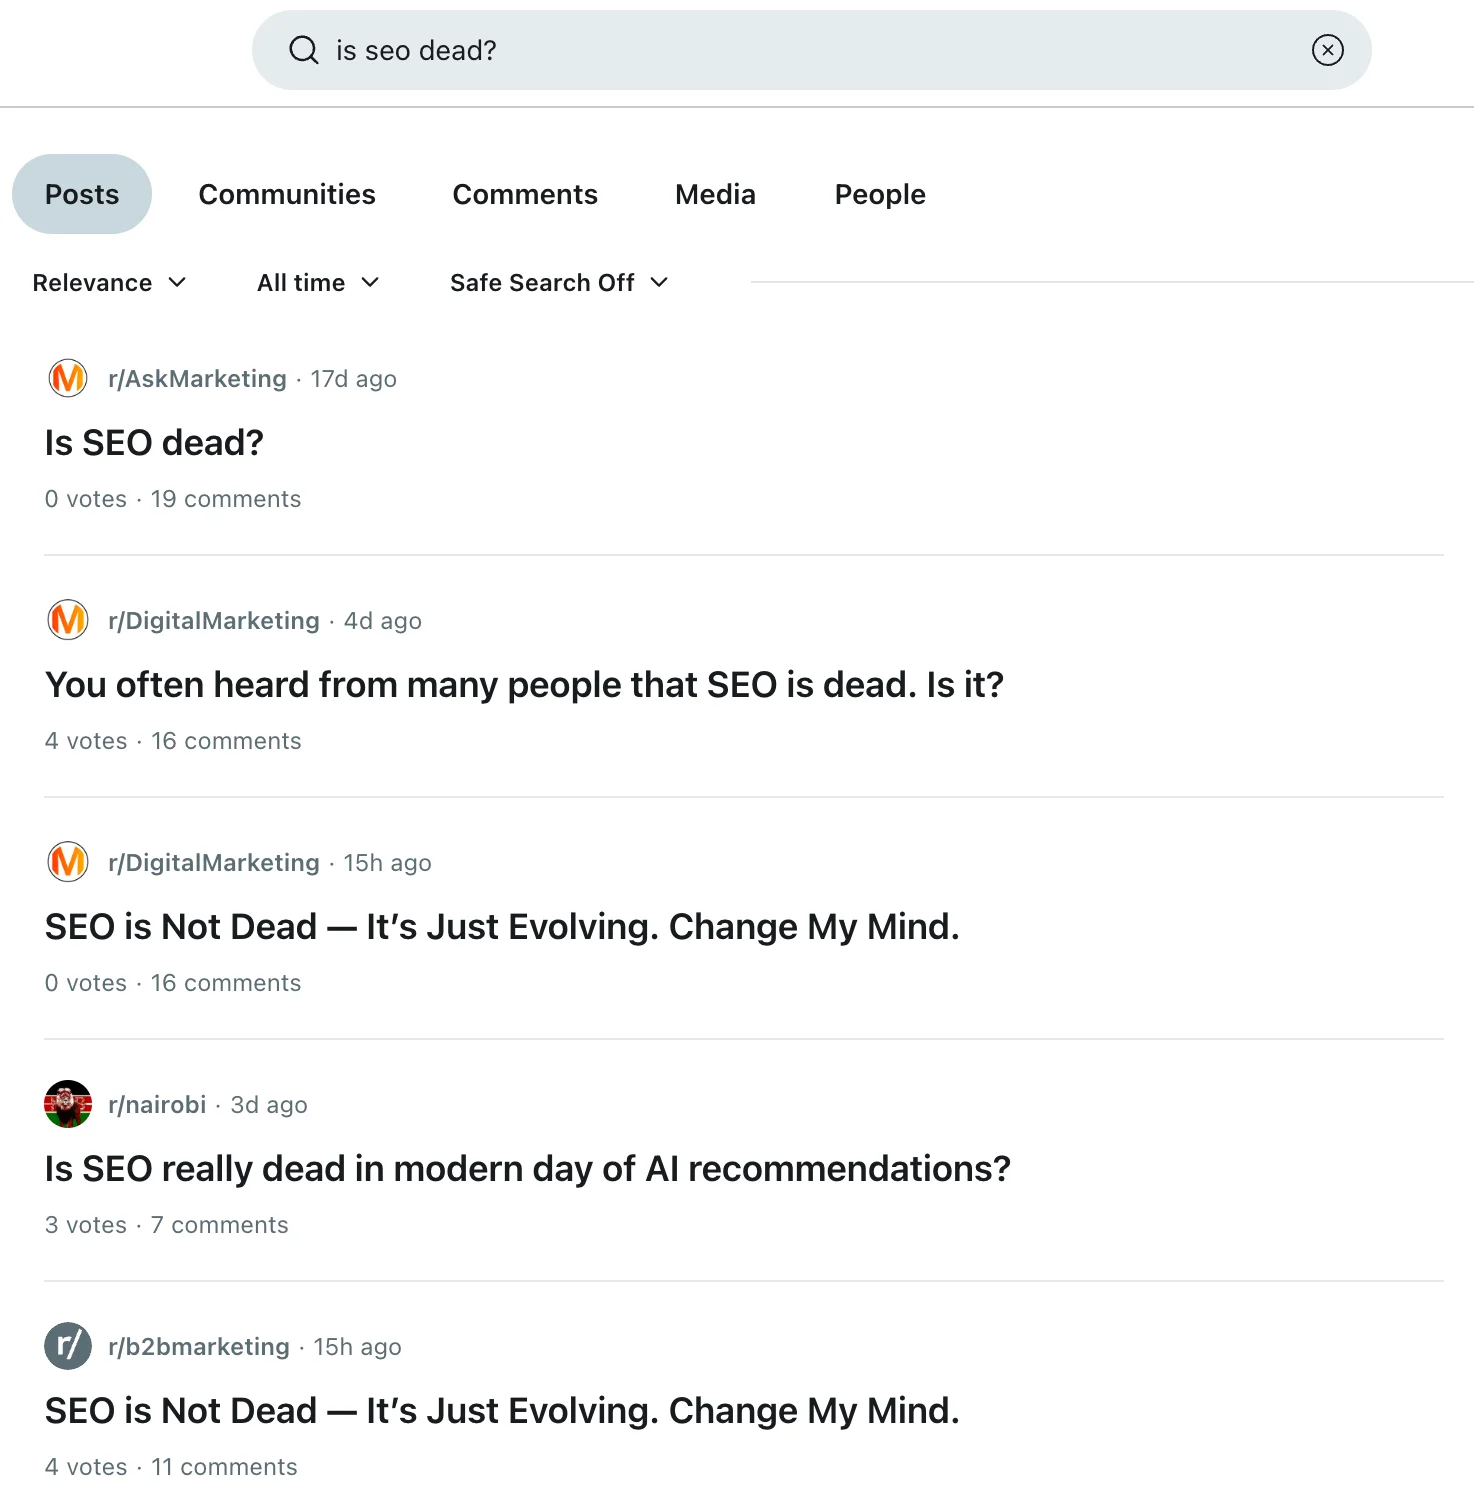Viewport: 1474px width, 1512px height.
Task: Switch to the Communities tab
Action: point(287,194)
